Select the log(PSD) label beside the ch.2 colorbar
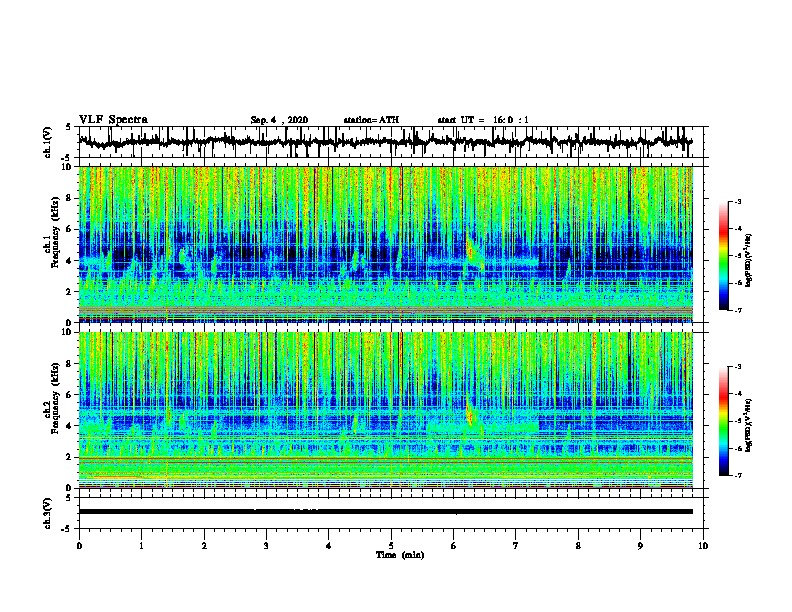Image resolution: width=792 pixels, height=612 pixels. tap(749, 426)
